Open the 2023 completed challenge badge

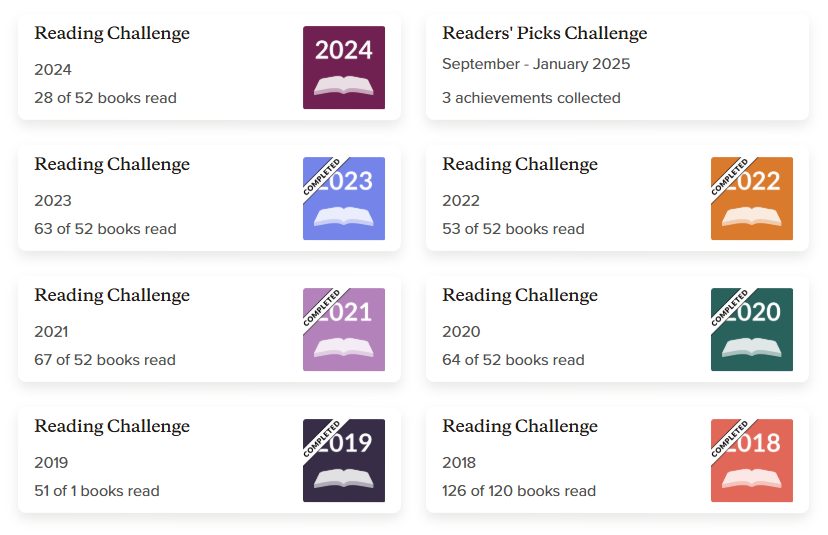pyautogui.click(x=344, y=199)
